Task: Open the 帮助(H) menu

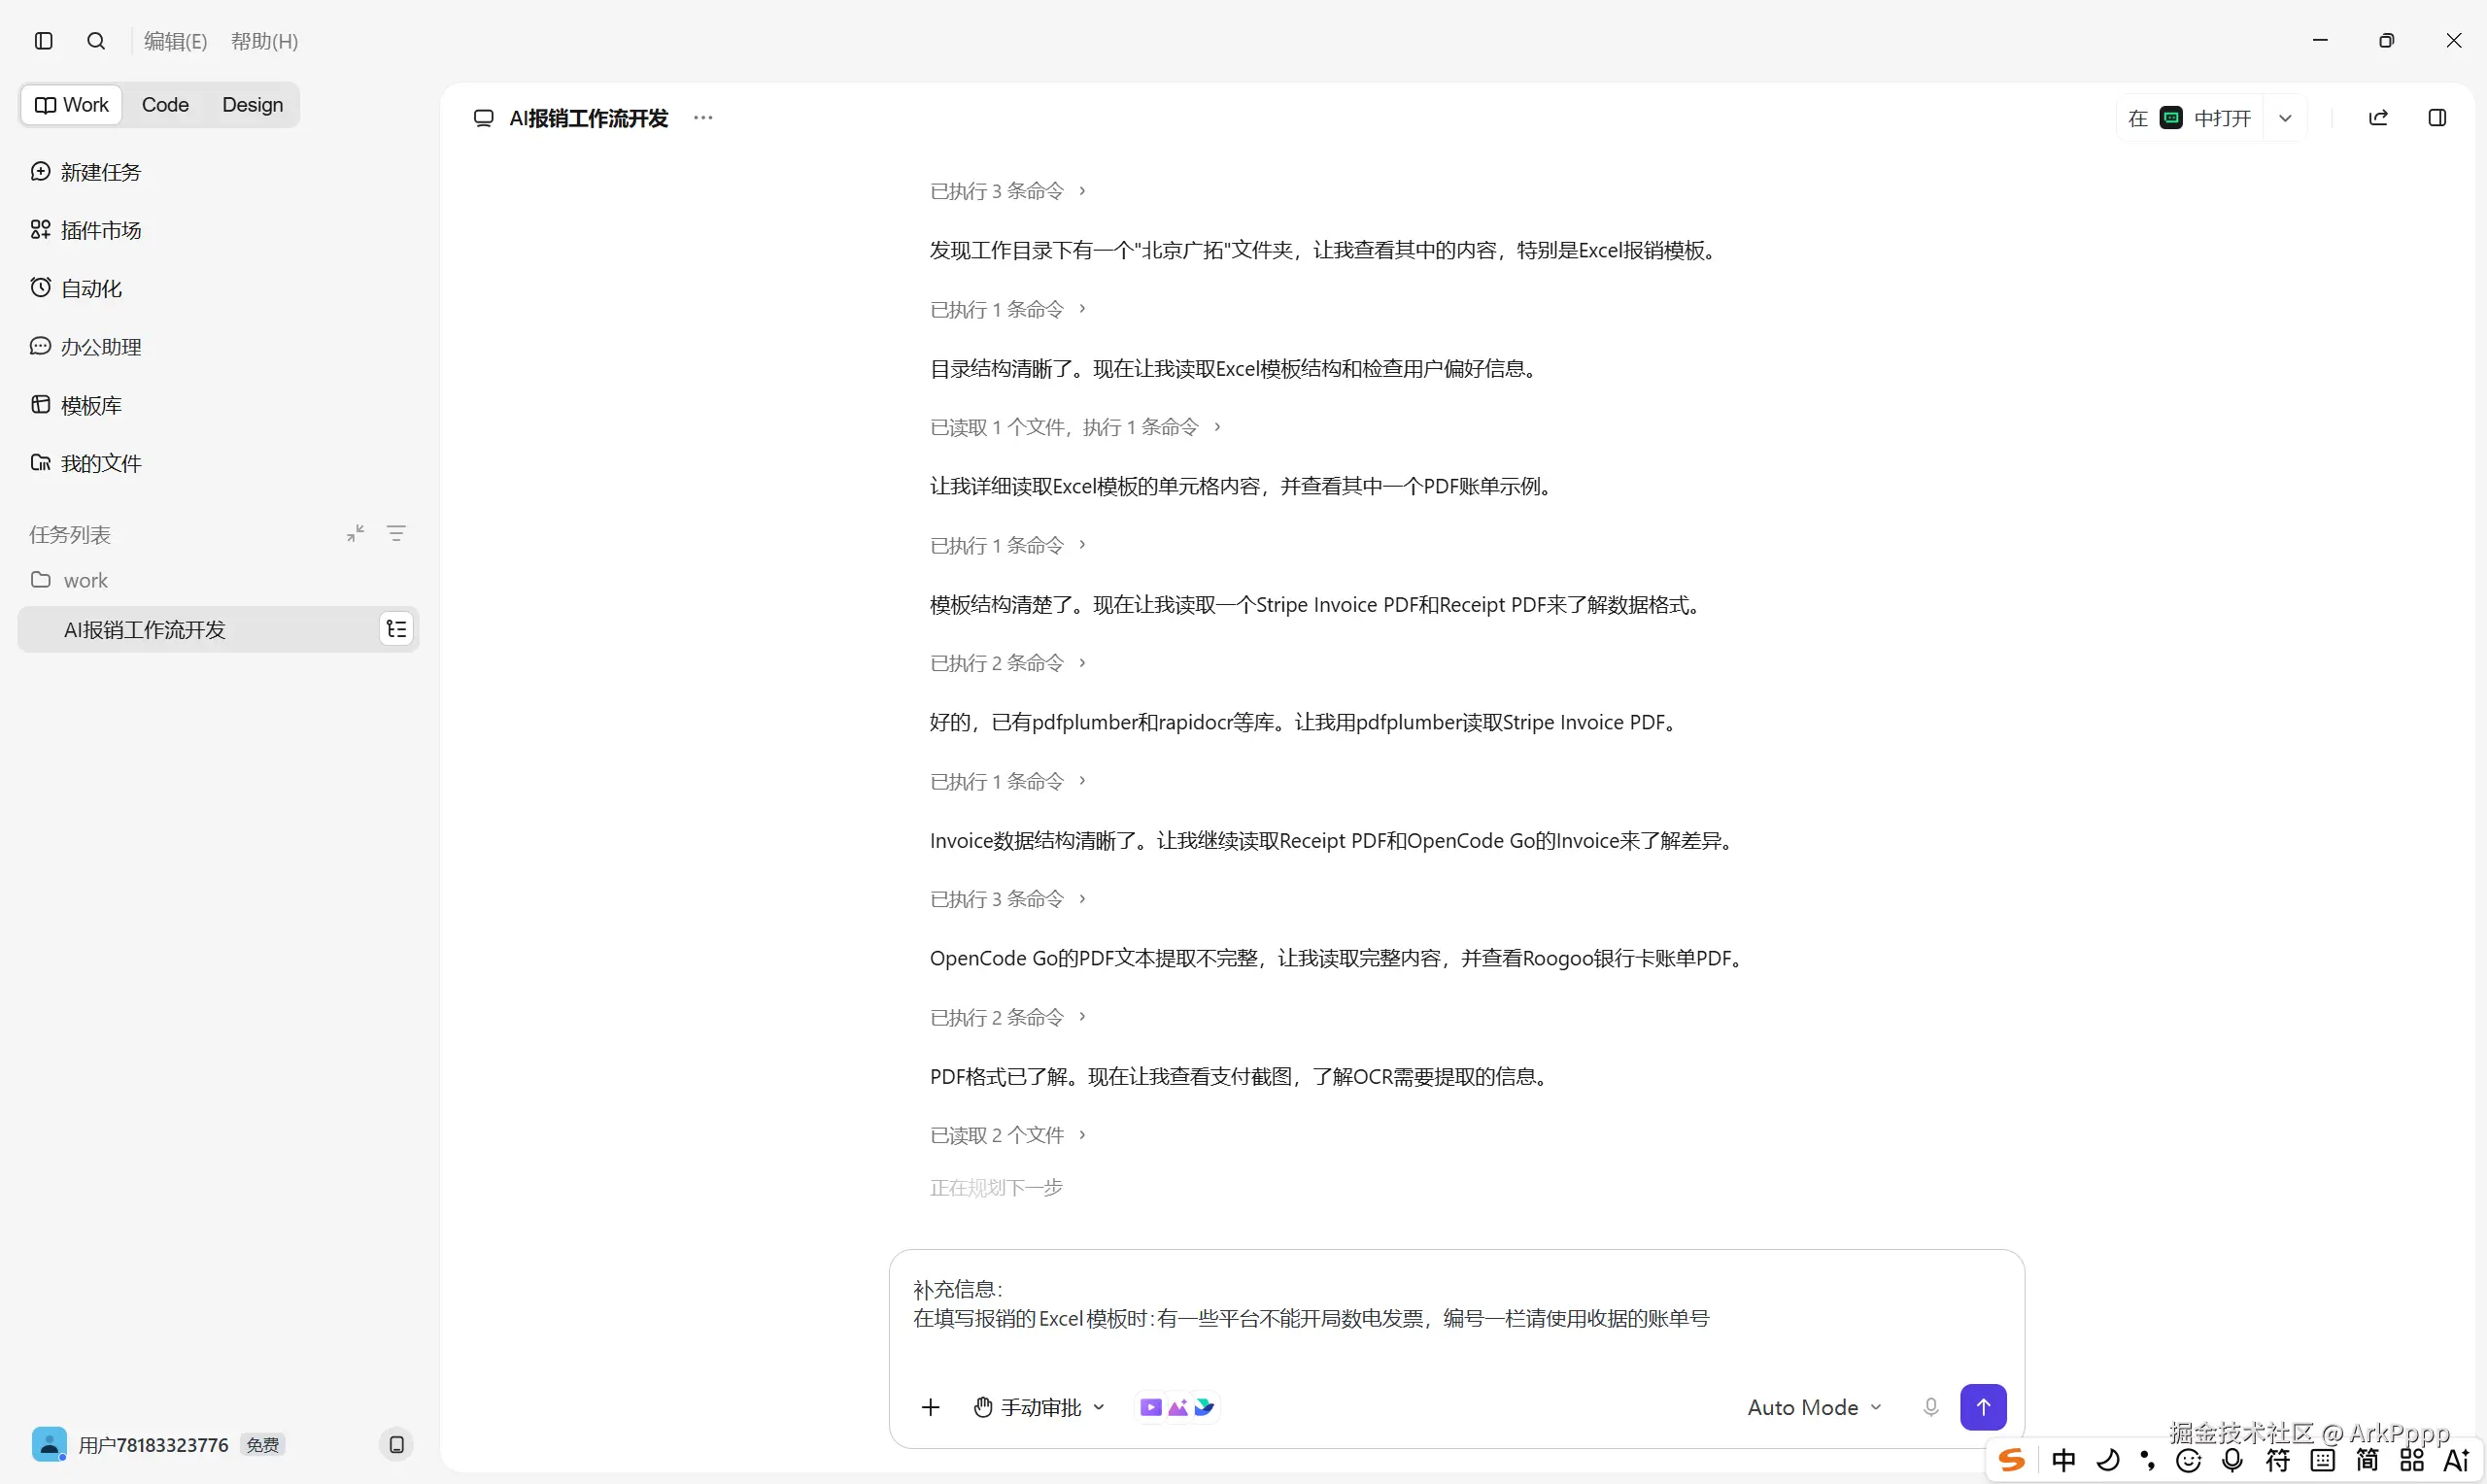Action: 264,41
